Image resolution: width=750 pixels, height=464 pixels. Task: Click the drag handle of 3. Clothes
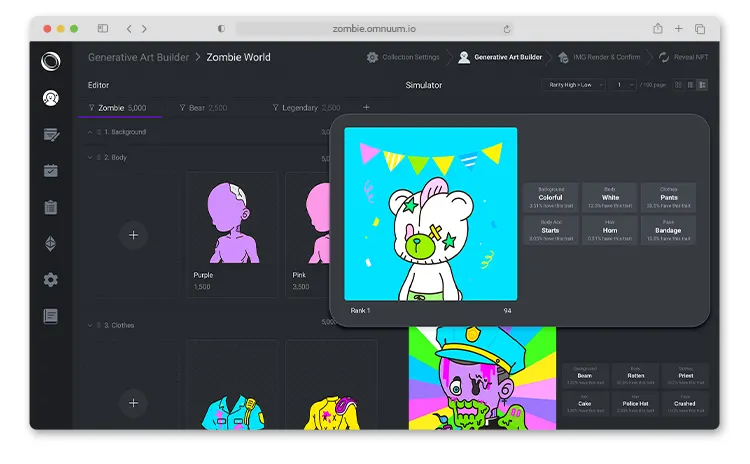pos(99,325)
